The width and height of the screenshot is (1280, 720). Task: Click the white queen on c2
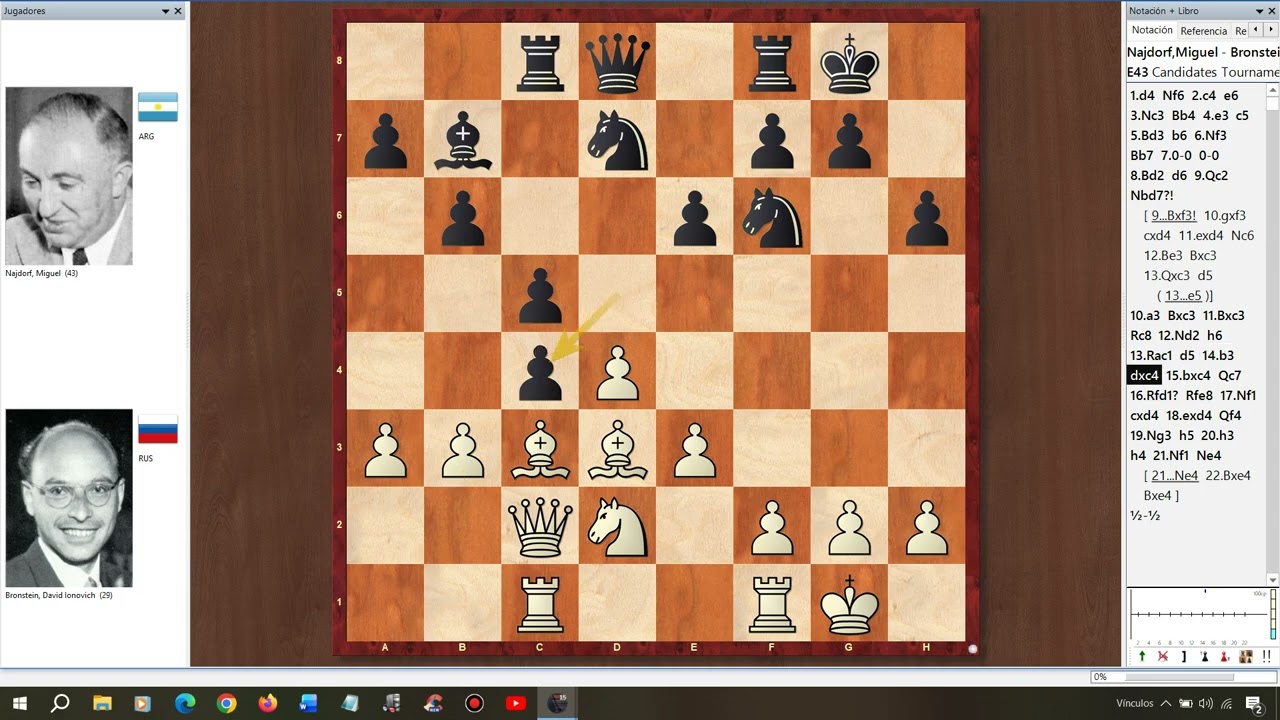point(540,525)
